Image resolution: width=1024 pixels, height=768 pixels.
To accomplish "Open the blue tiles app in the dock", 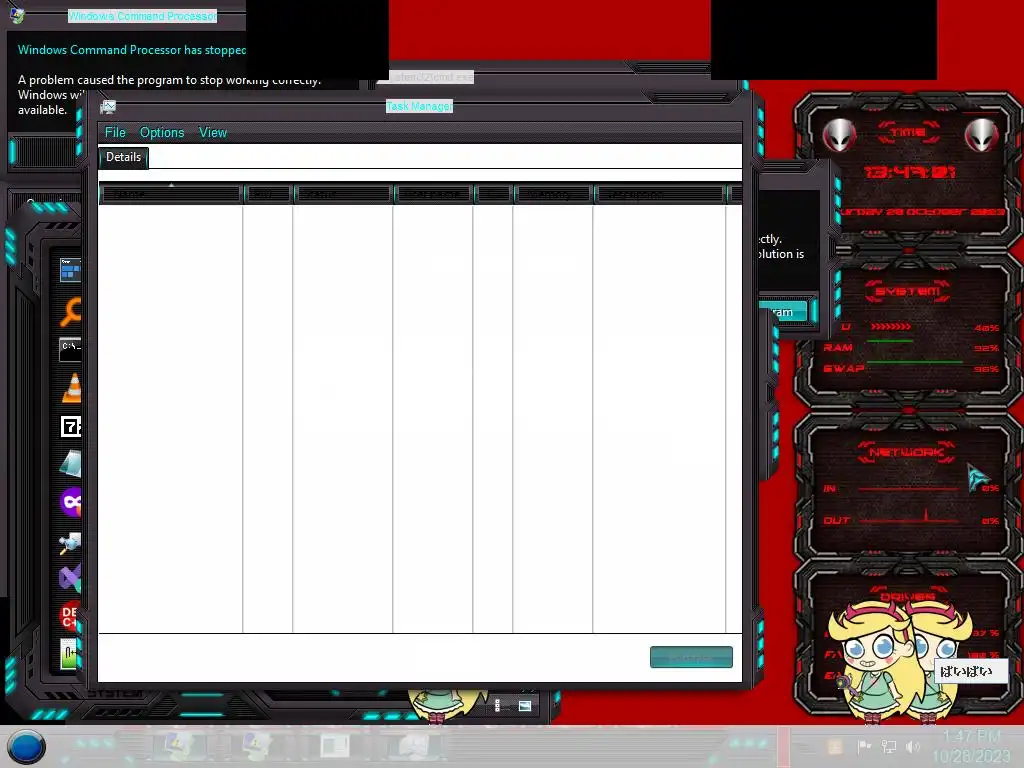I will (x=70, y=270).
